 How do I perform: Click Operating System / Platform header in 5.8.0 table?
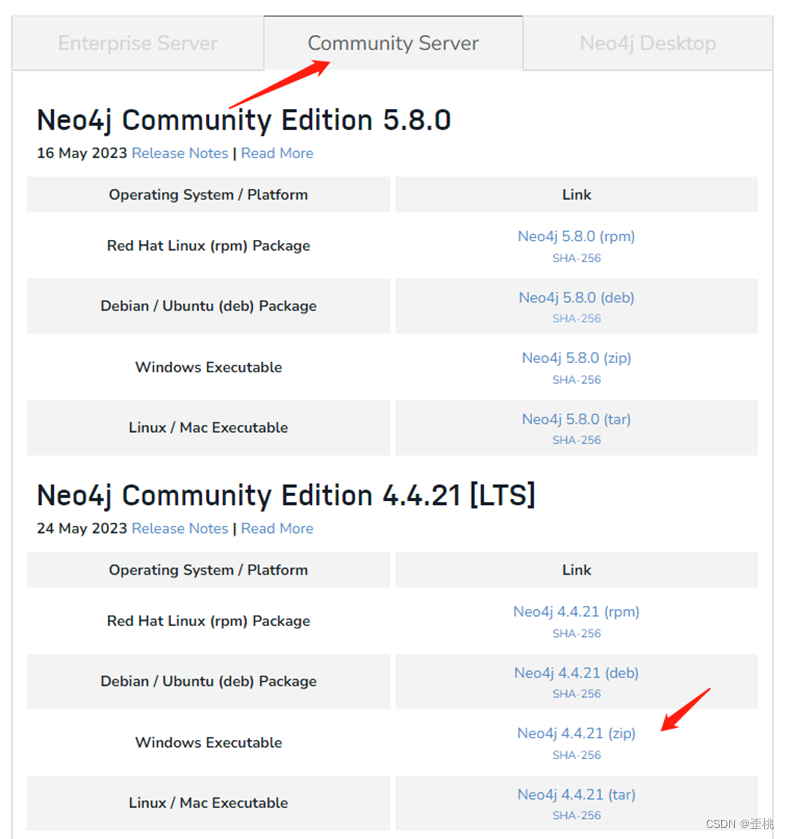209,195
